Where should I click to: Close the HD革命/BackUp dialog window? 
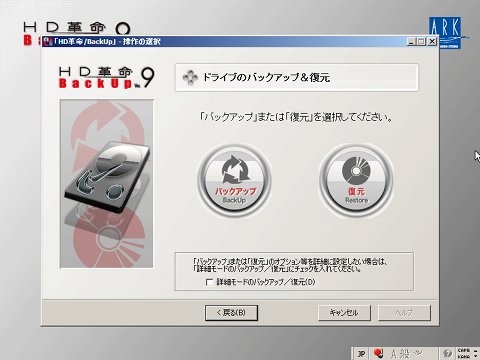[x=432, y=41]
